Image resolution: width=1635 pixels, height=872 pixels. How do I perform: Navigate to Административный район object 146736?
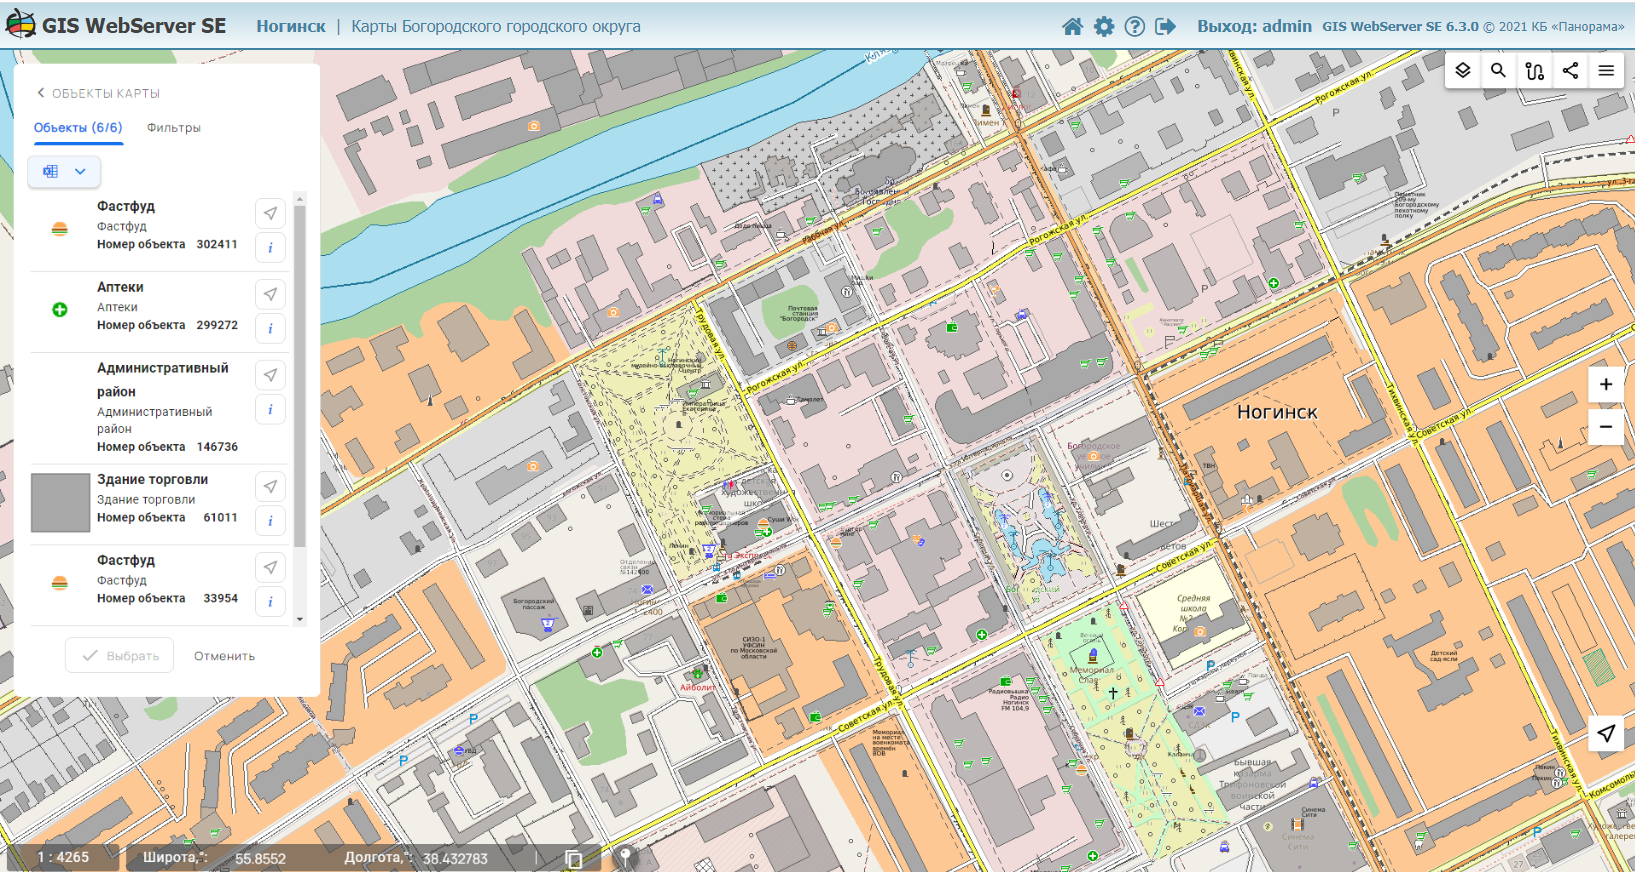[x=270, y=375]
